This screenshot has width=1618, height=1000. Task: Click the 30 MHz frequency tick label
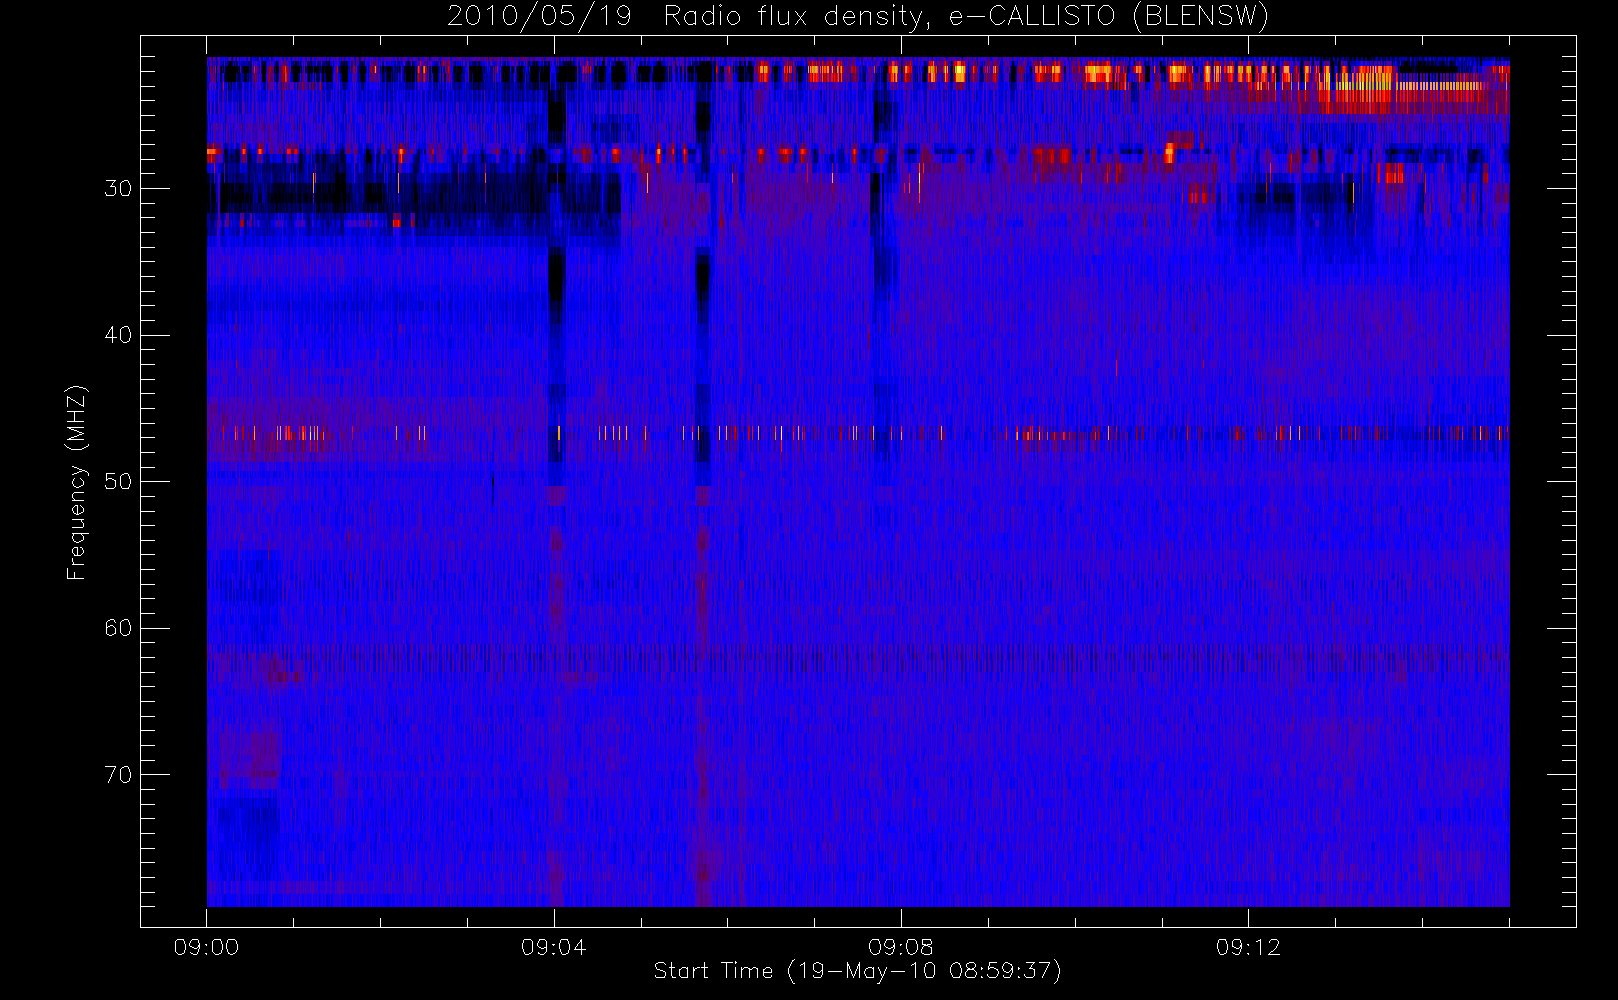click(118, 189)
